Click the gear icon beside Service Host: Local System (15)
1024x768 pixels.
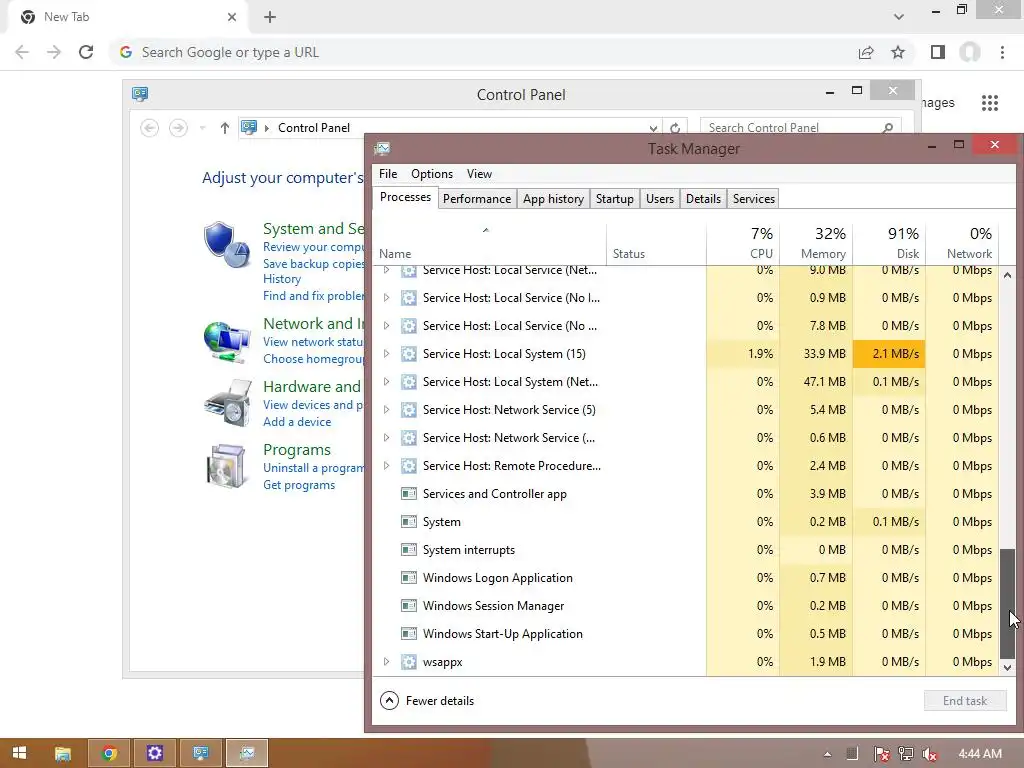409,354
